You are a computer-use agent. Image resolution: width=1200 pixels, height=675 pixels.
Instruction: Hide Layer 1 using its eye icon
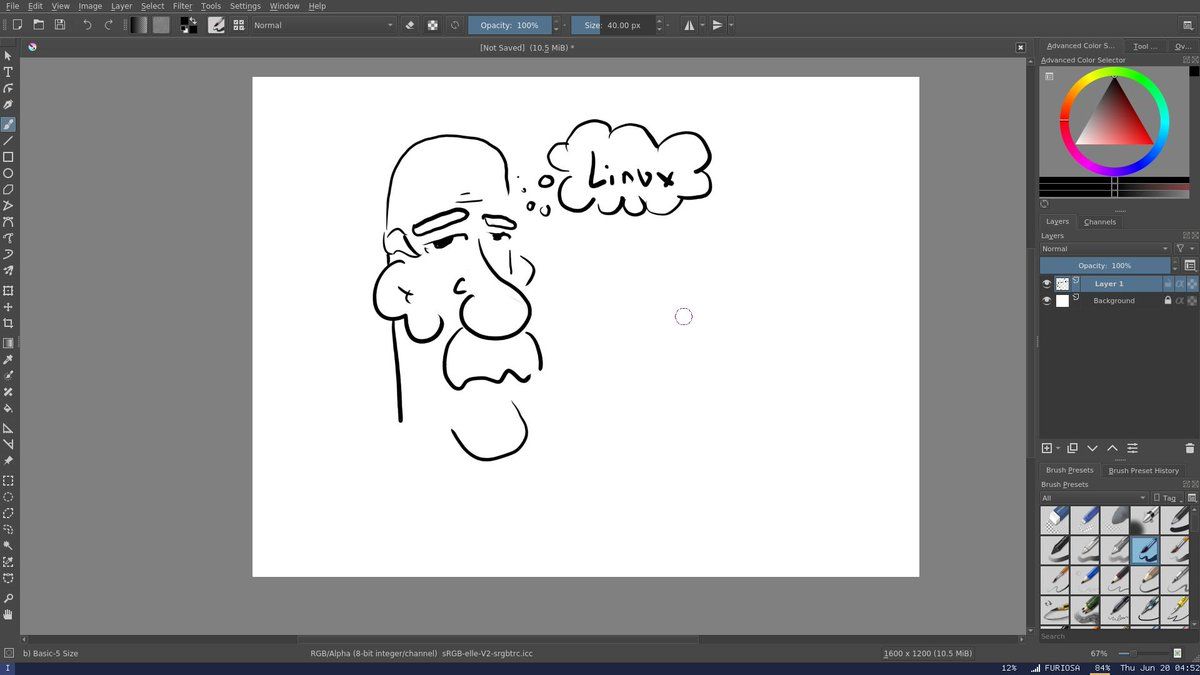1047,284
